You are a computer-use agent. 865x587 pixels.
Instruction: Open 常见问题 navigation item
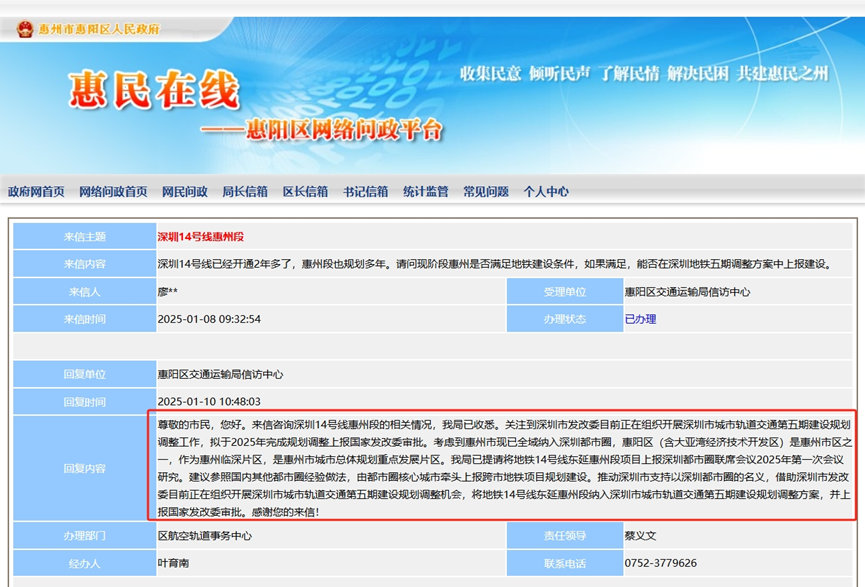coord(485,191)
